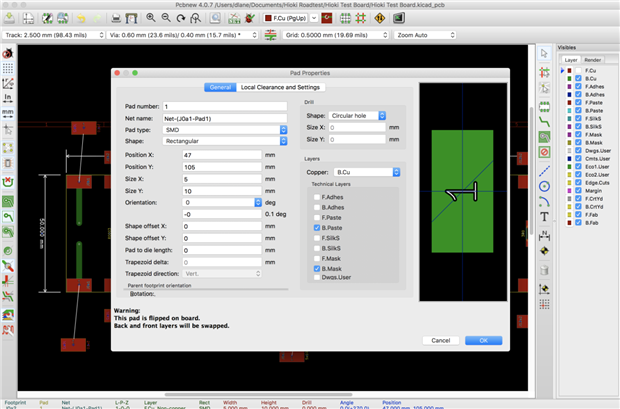Click the OK button

482,340
